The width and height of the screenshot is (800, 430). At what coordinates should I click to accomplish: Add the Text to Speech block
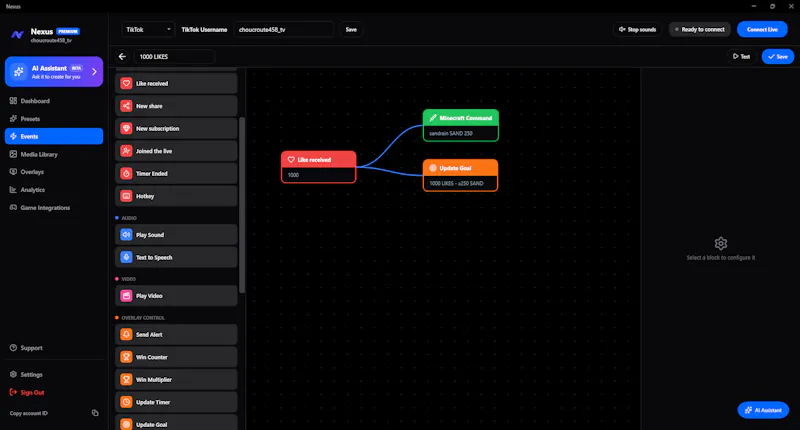tap(176, 257)
